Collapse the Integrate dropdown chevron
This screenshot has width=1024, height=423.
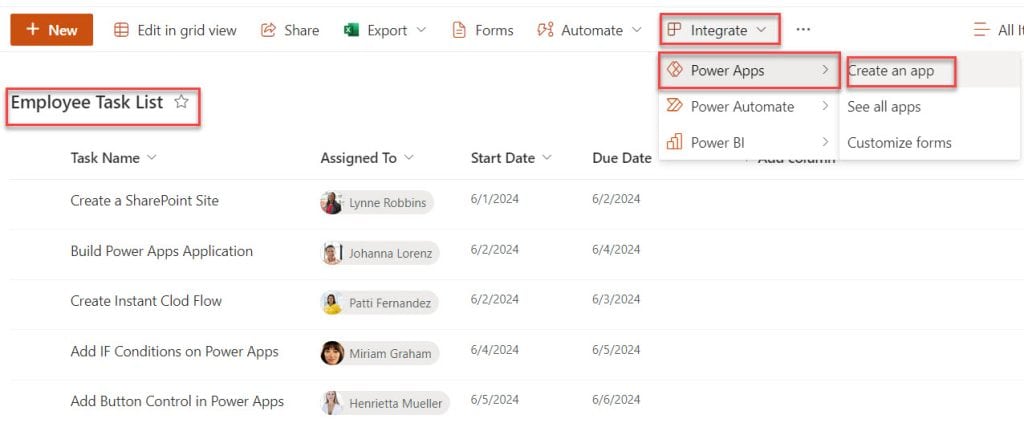coord(761,30)
